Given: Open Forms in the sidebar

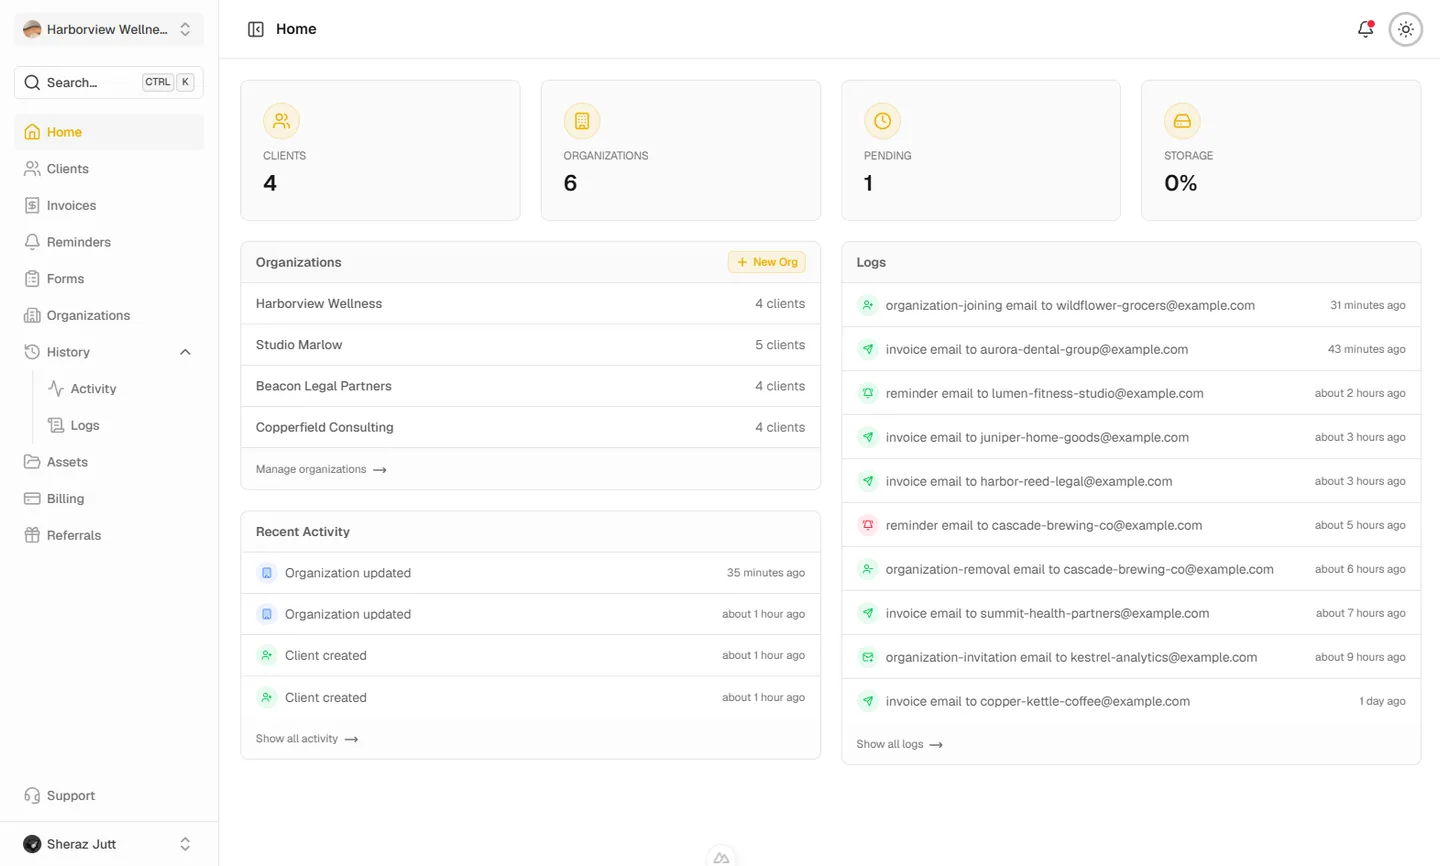Looking at the screenshot, I should coord(108,279).
